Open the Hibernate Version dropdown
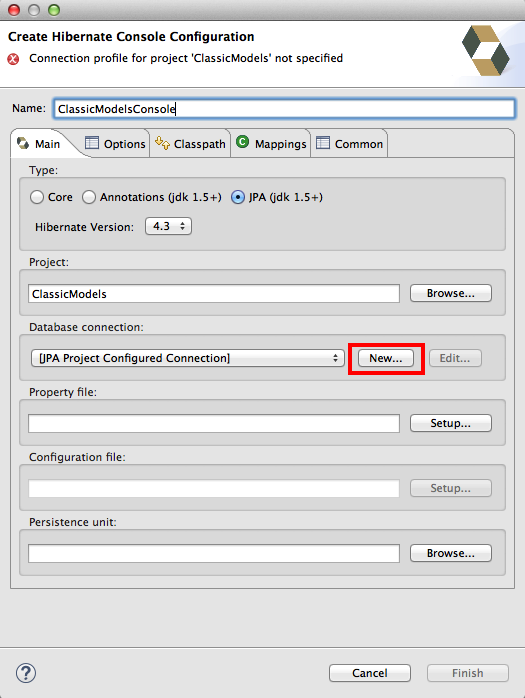525x698 pixels. 168,226
